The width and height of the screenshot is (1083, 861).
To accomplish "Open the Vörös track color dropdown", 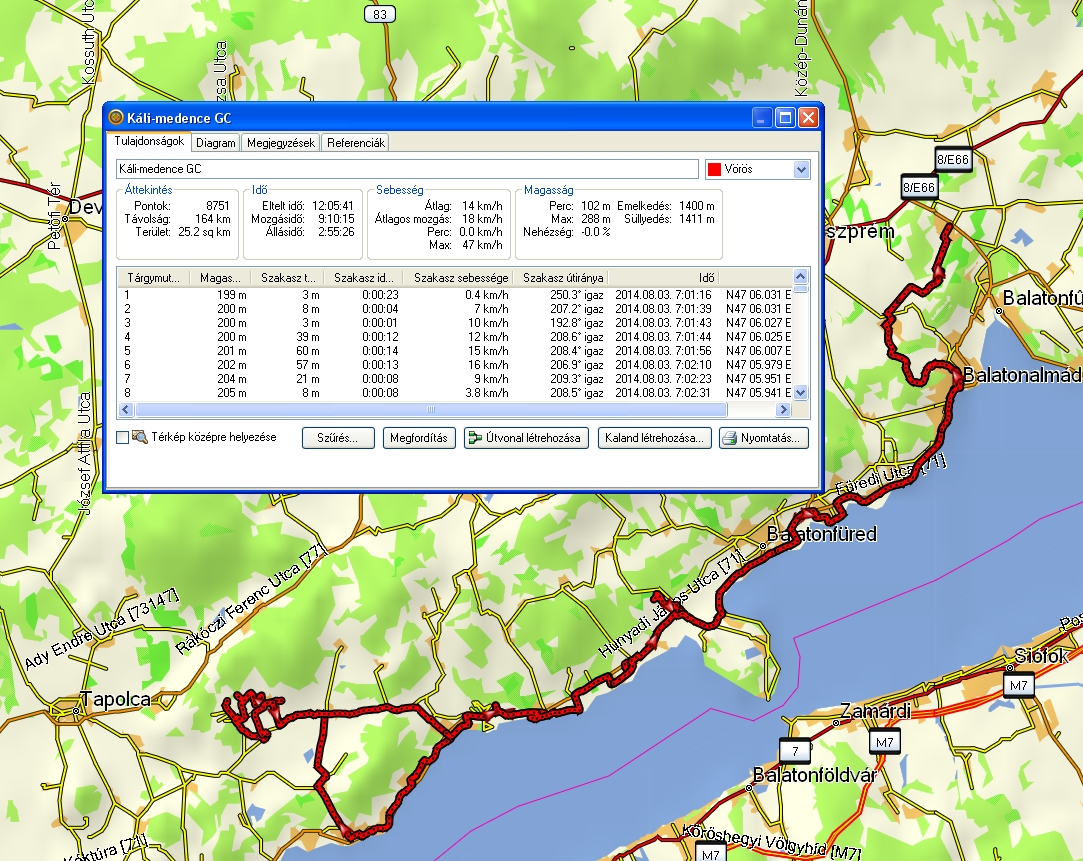I will point(800,169).
